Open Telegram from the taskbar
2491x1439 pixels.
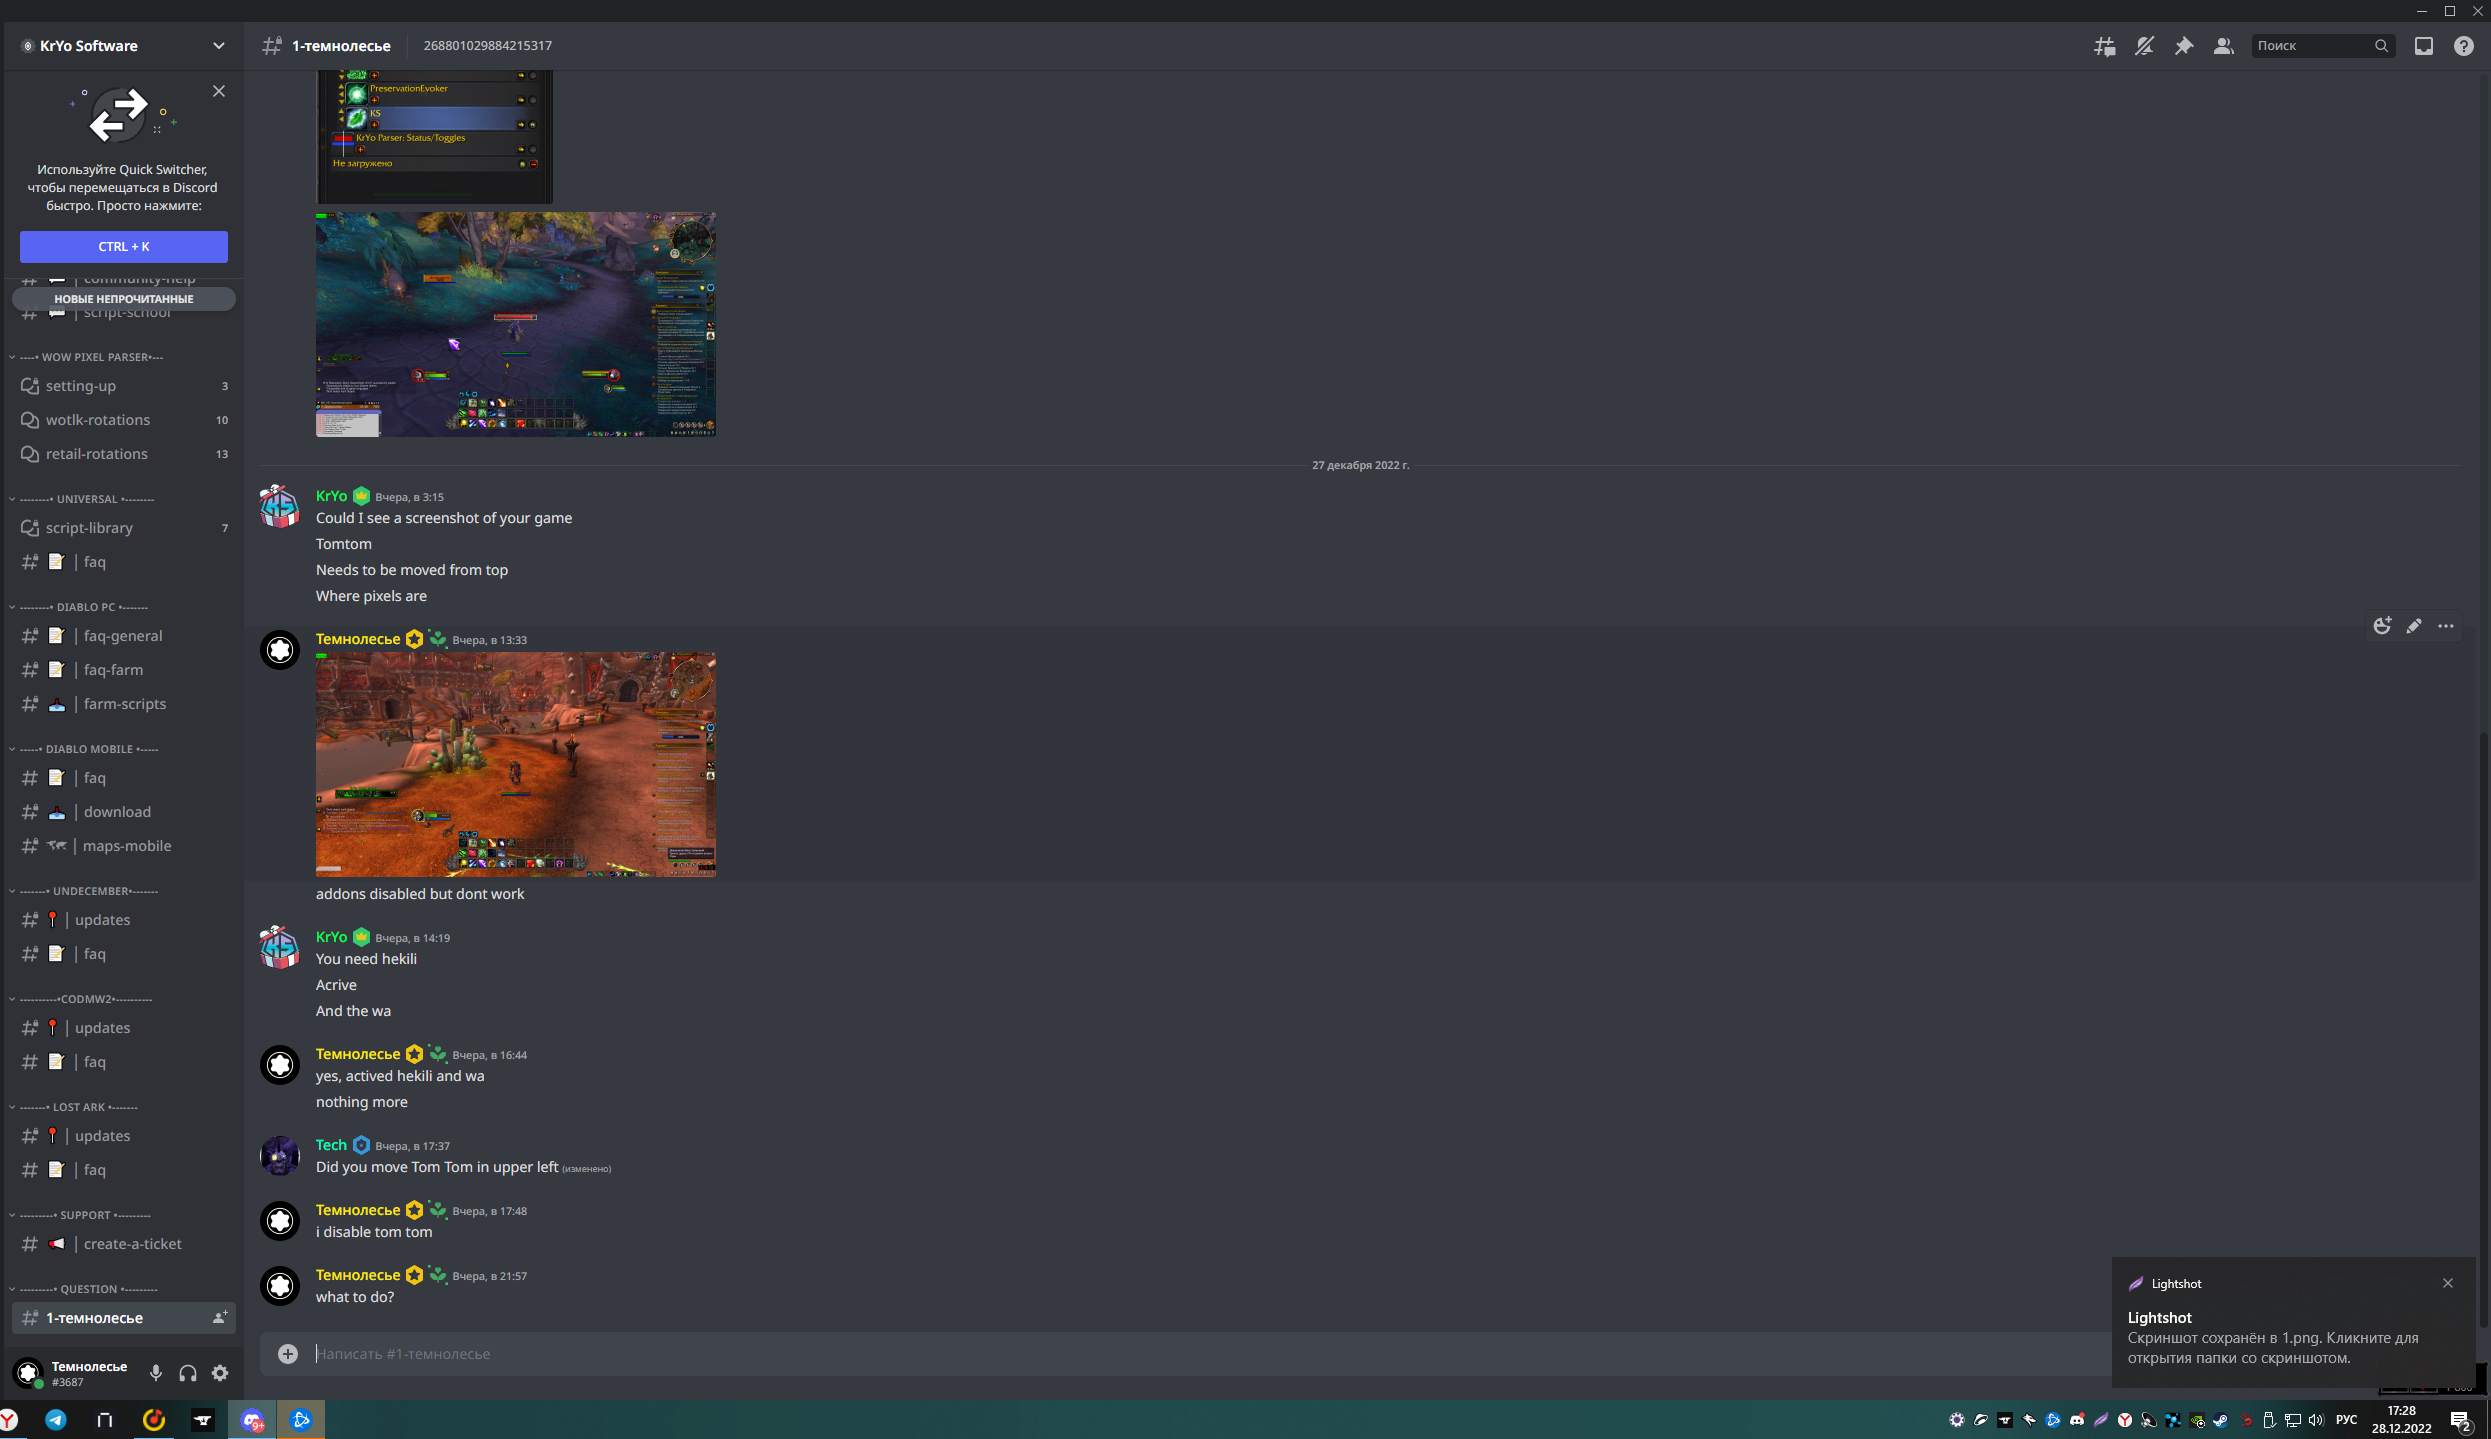(56, 1419)
